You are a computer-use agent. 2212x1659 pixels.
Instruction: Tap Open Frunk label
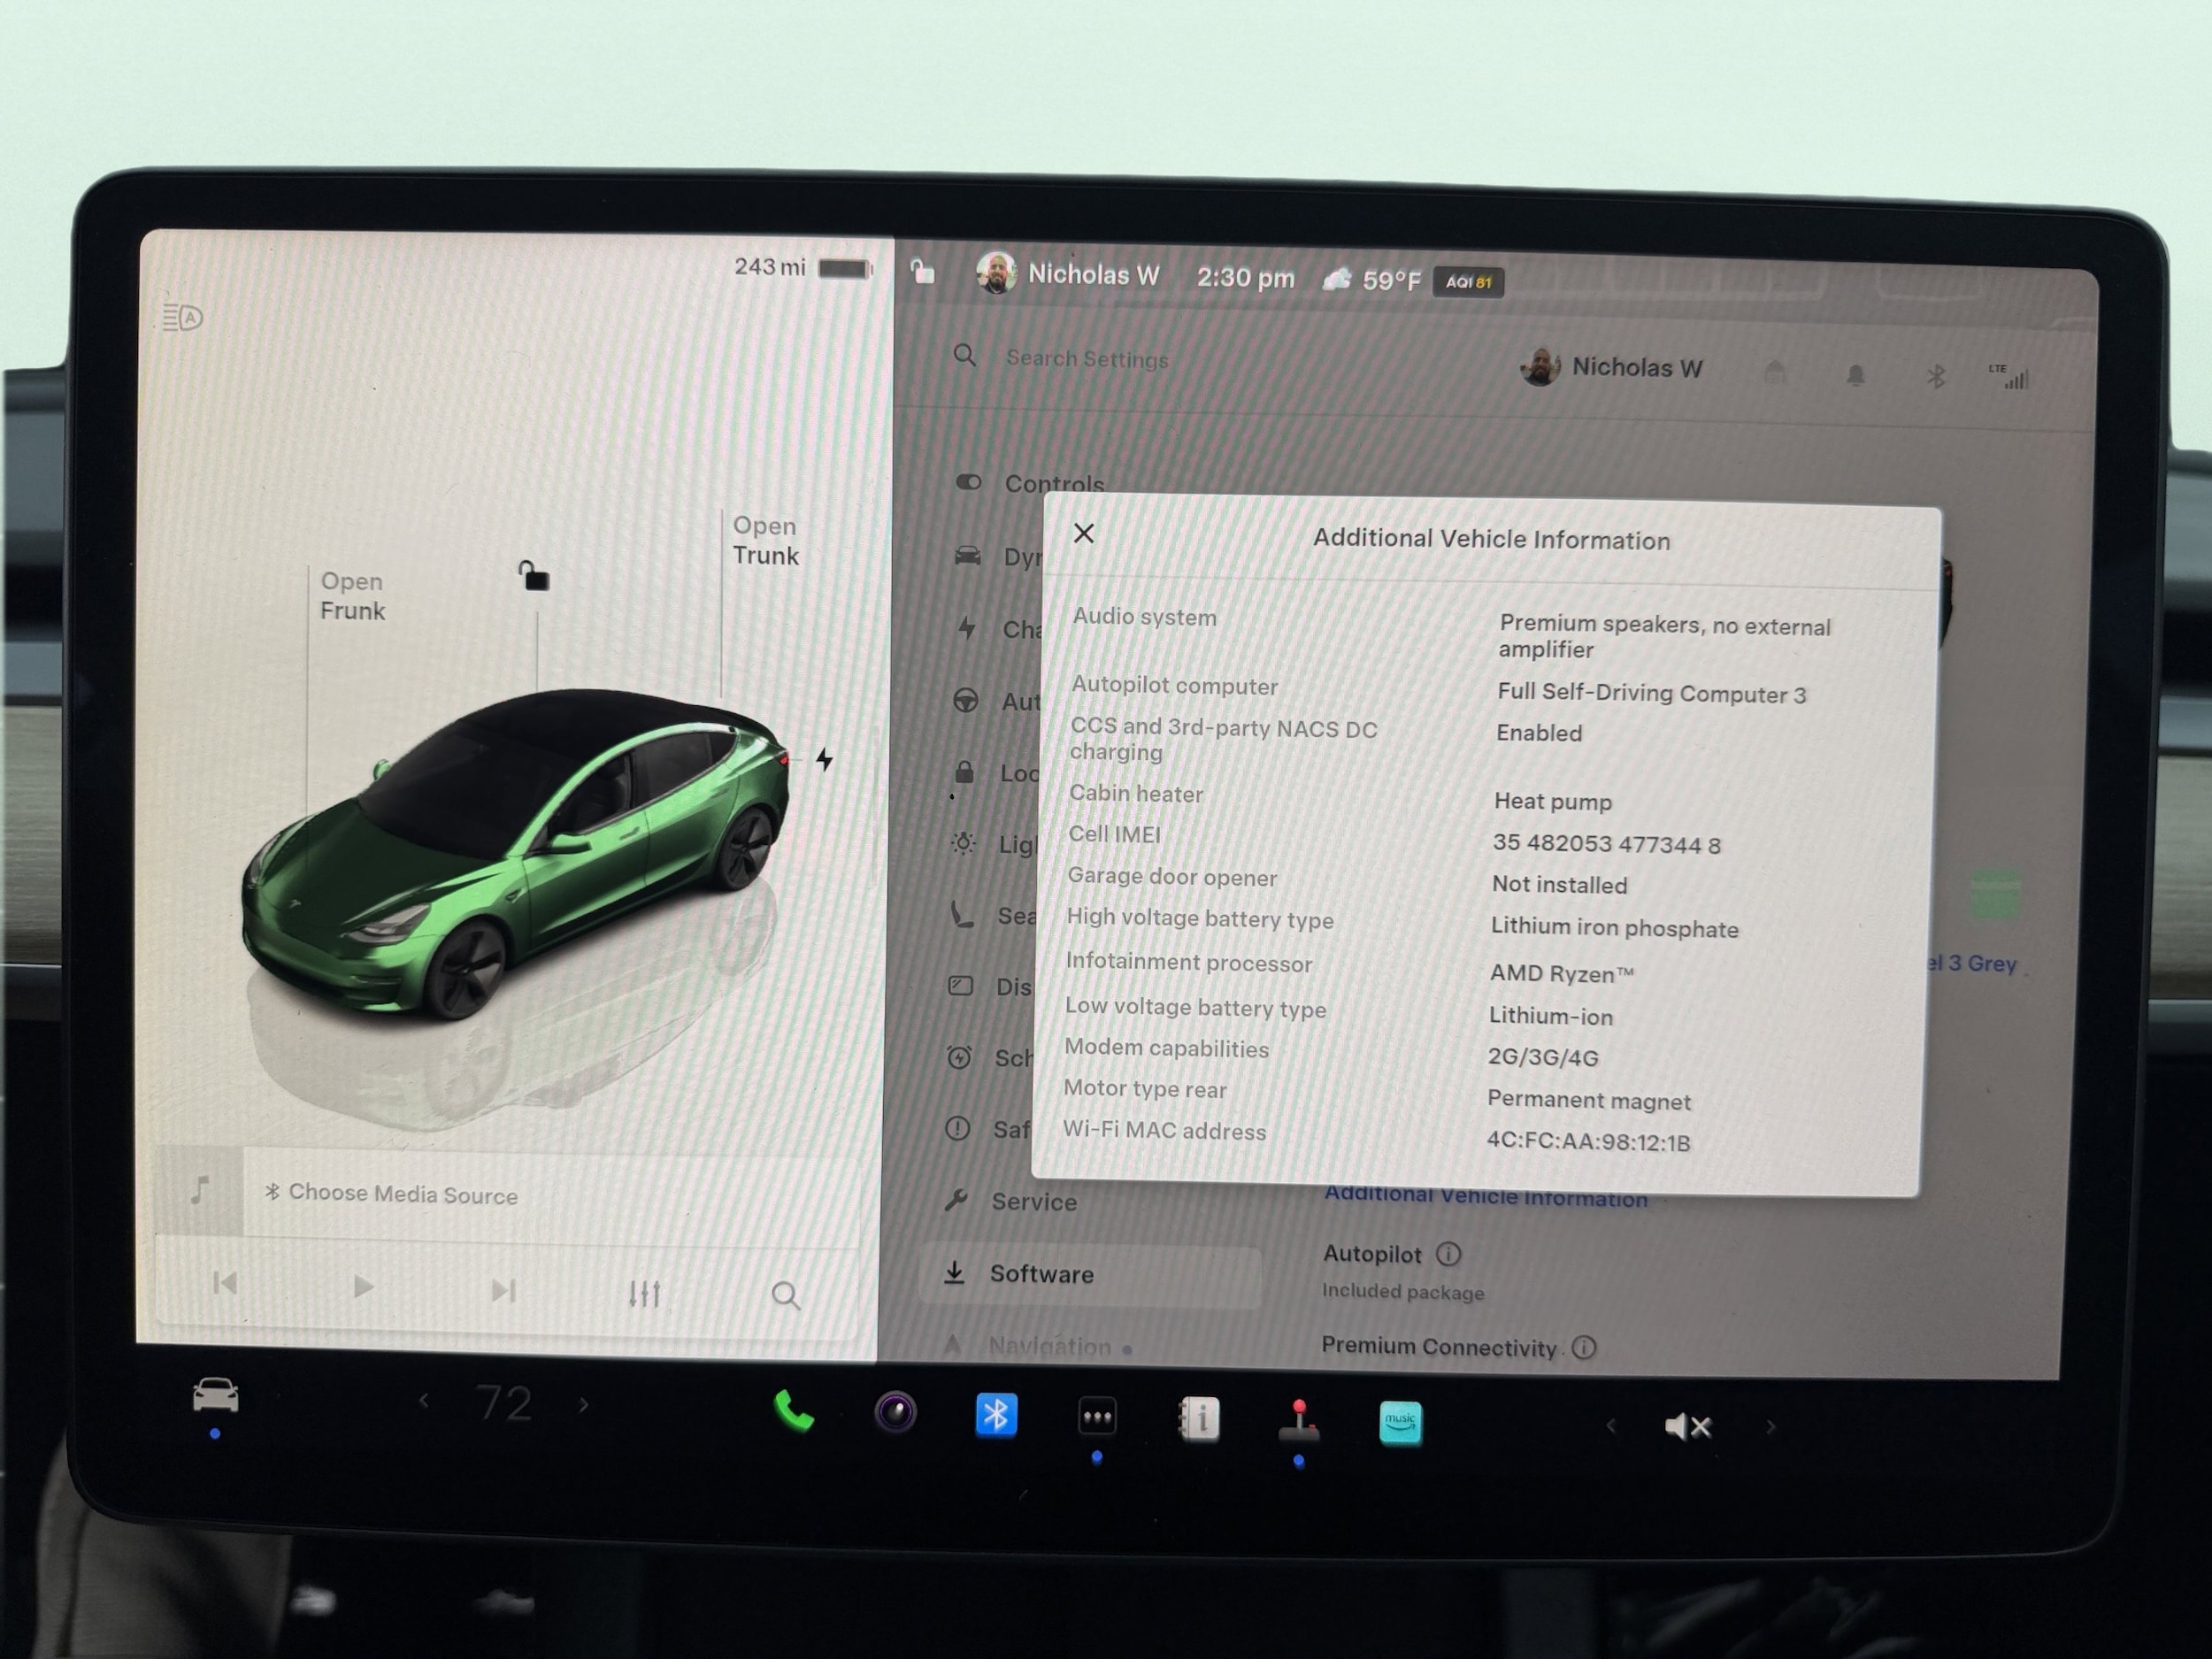coord(352,596)
